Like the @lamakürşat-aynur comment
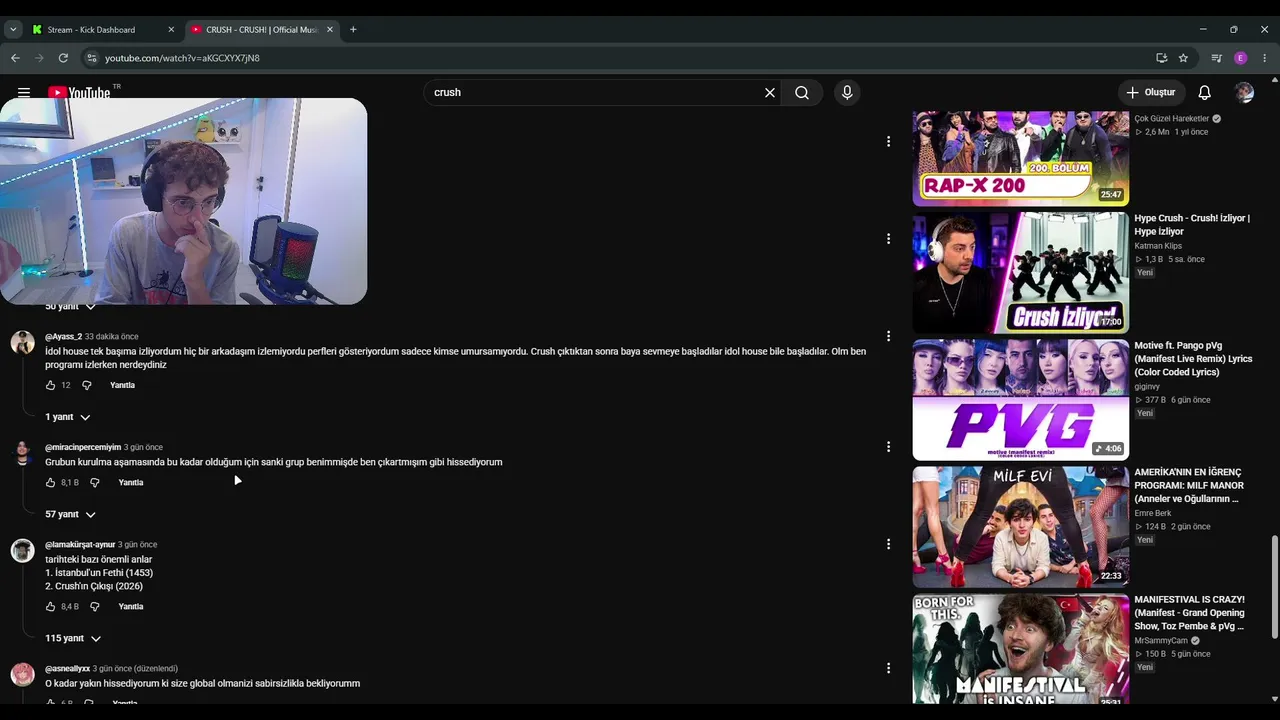Image resolution: width=1280 pixels, height=720 pixels. point(50,606)
